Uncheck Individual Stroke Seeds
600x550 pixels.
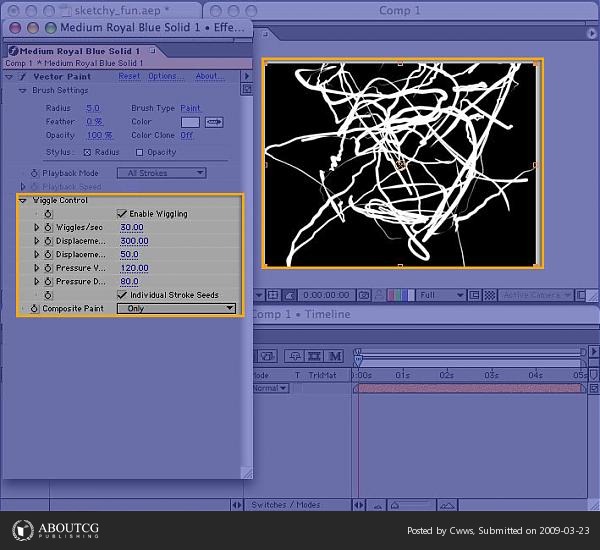[122, 295]
